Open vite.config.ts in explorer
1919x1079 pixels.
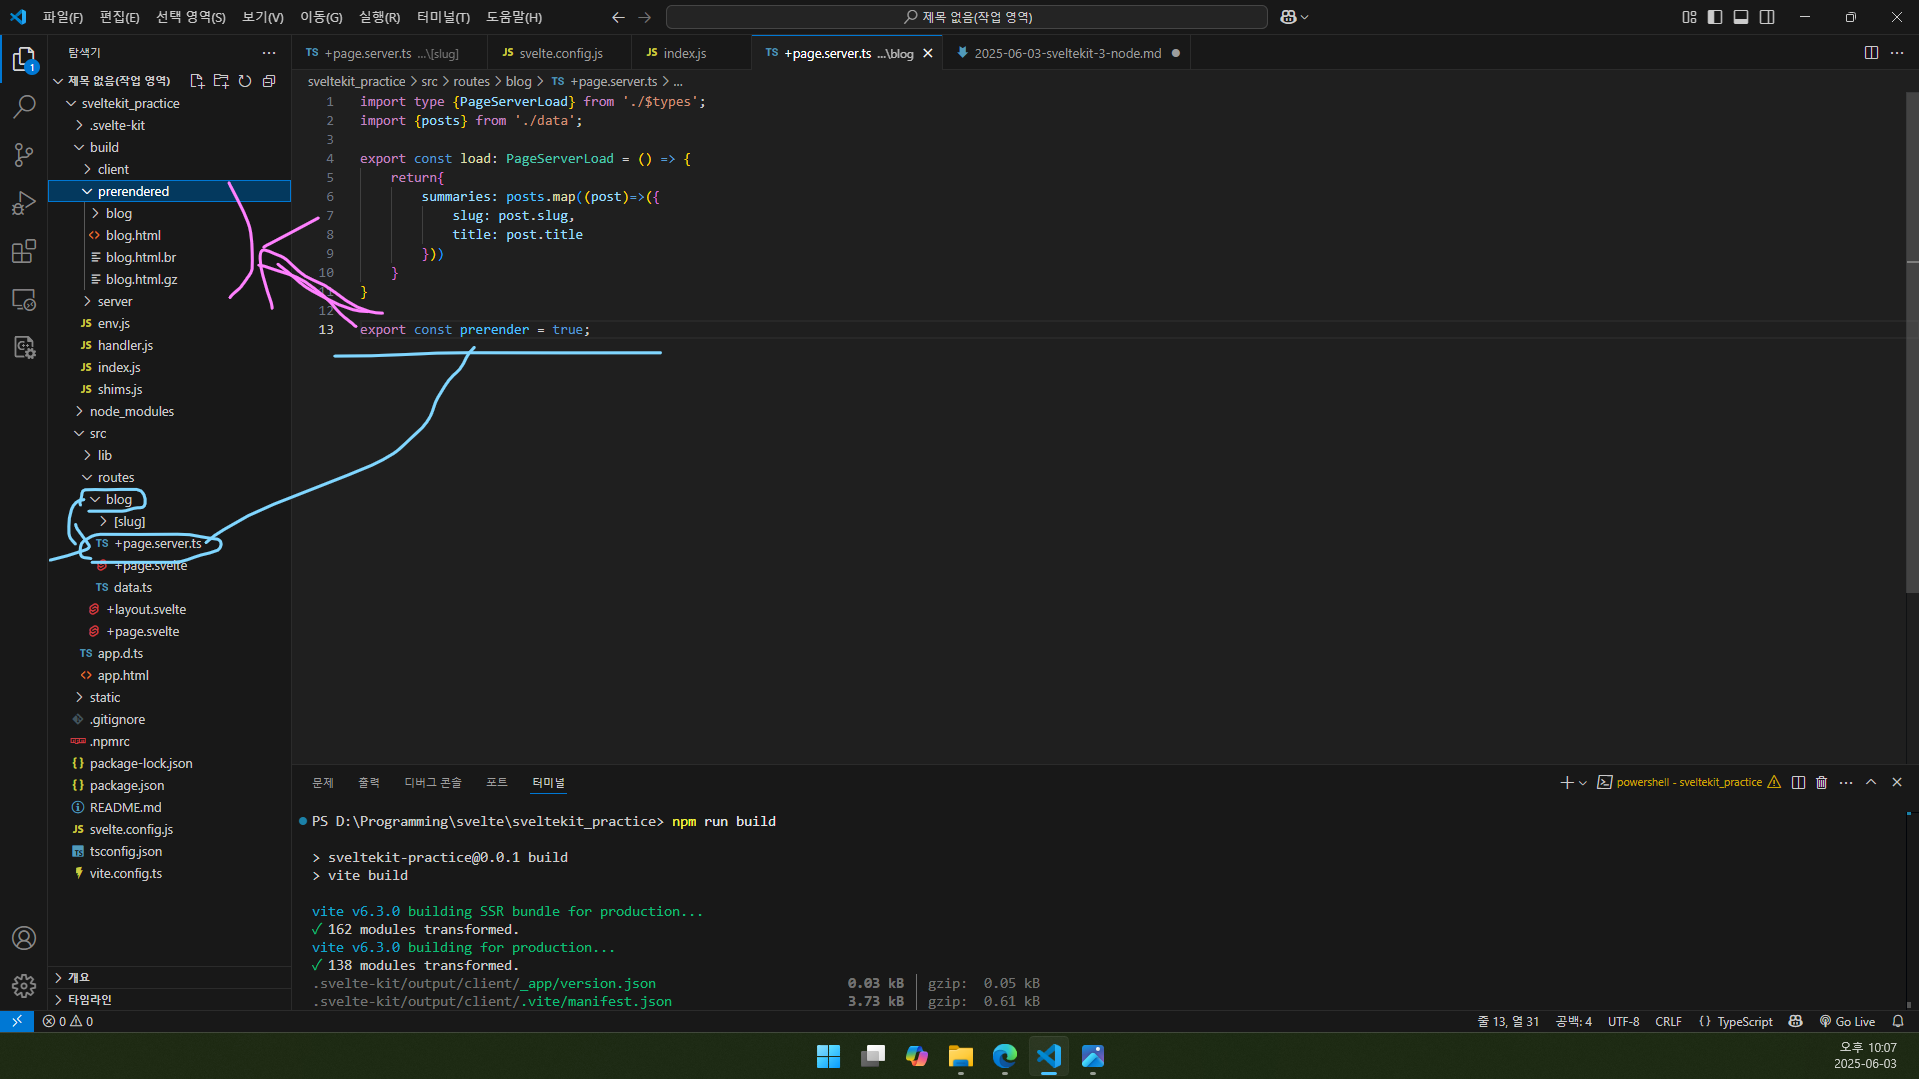pos(169,873)
